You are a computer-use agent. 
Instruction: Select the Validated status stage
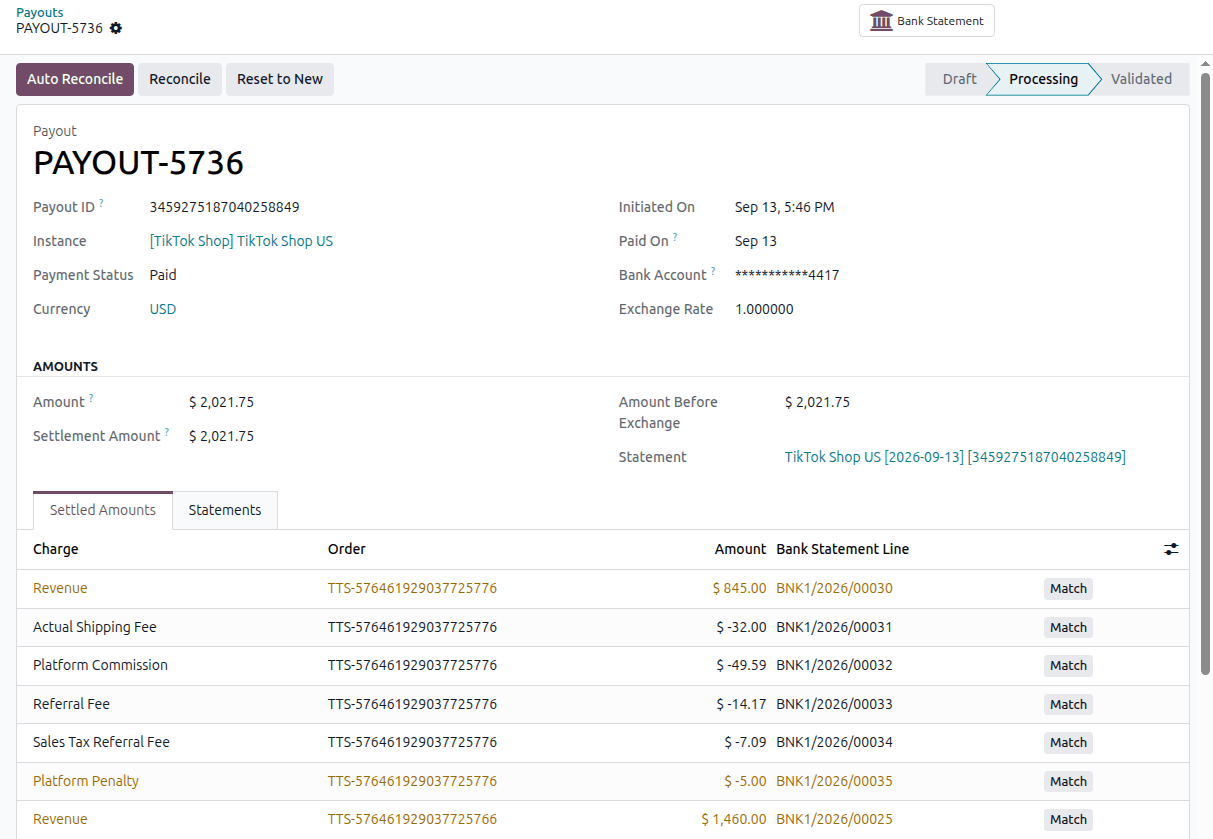(x=1141, y=79)
